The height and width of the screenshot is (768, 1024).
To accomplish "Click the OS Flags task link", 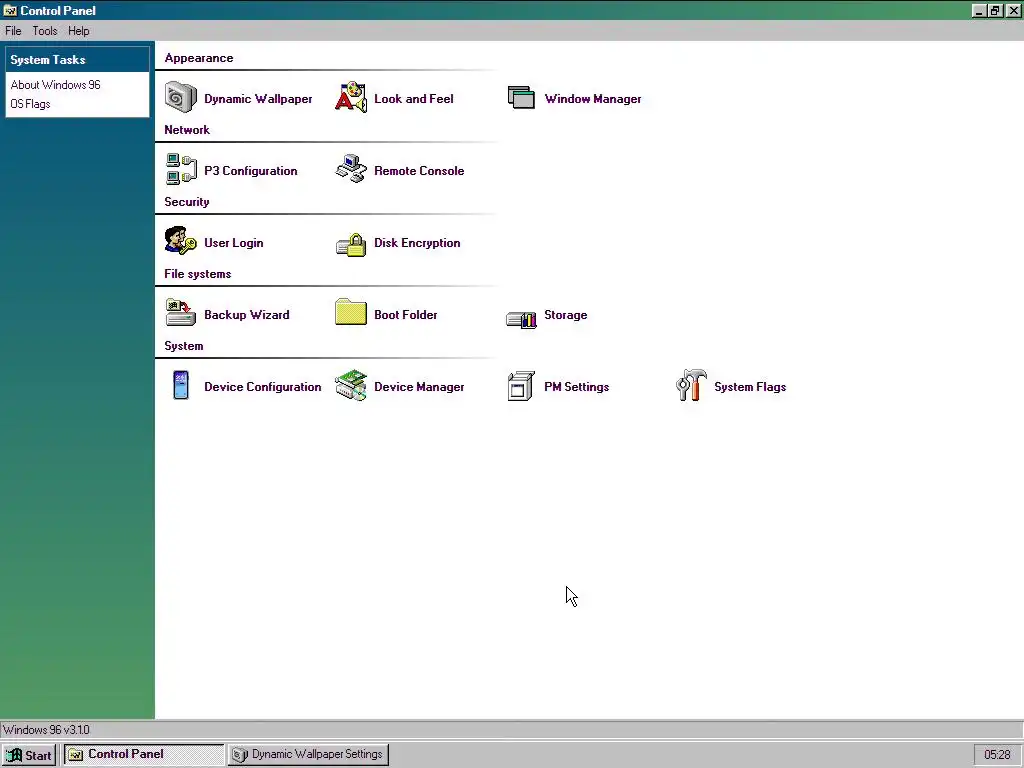I will click(x=30, y=104).
